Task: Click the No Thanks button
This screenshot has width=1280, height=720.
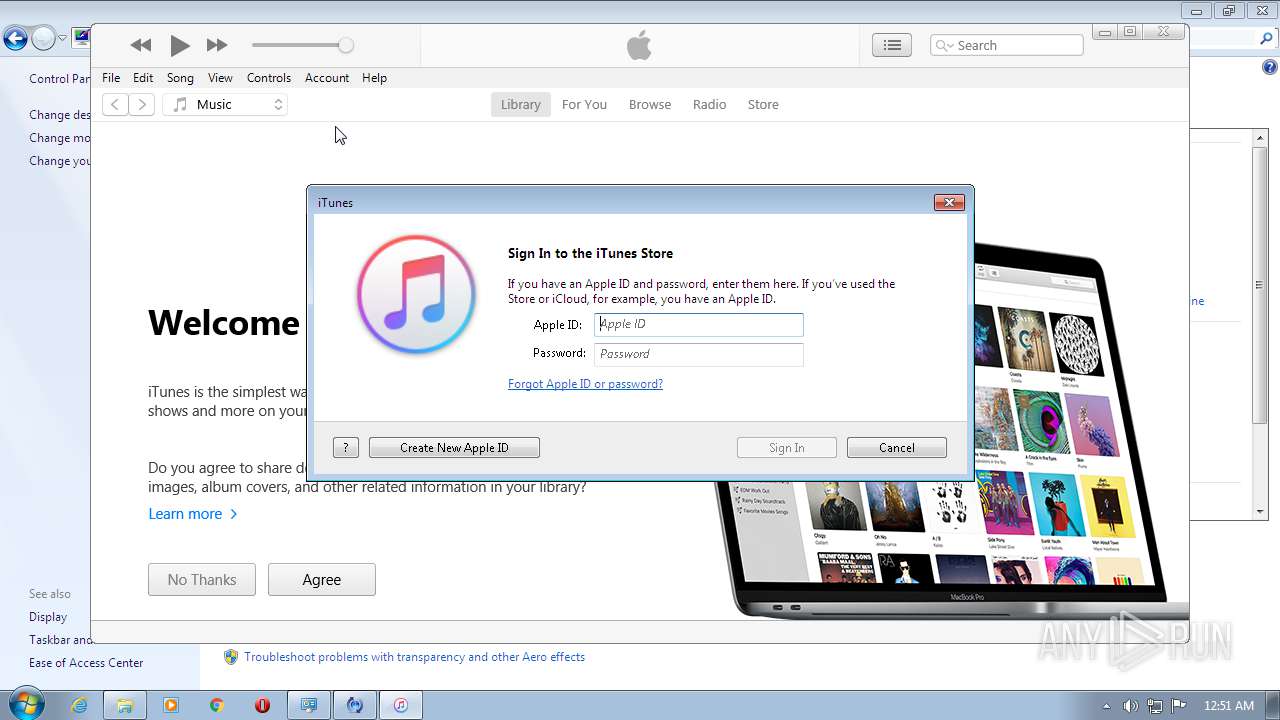Action: click(x=202, y=580)
